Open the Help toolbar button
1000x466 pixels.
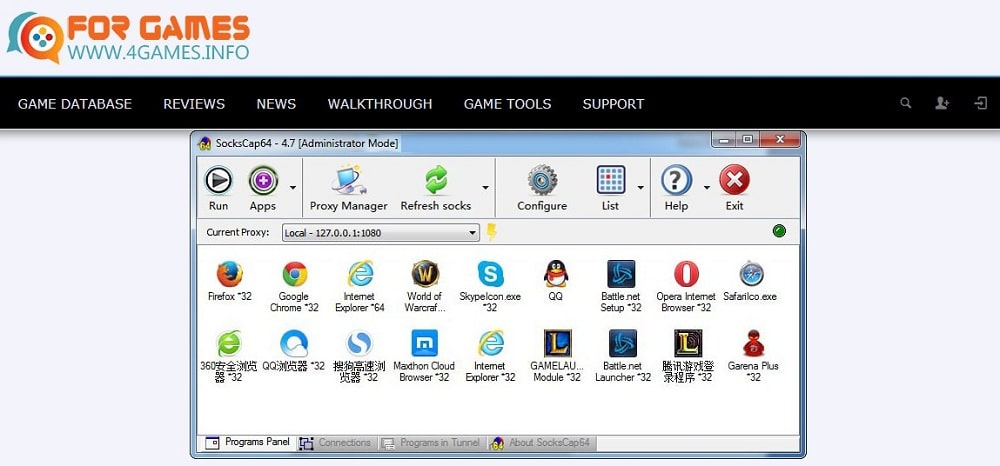tap(676, 188)
